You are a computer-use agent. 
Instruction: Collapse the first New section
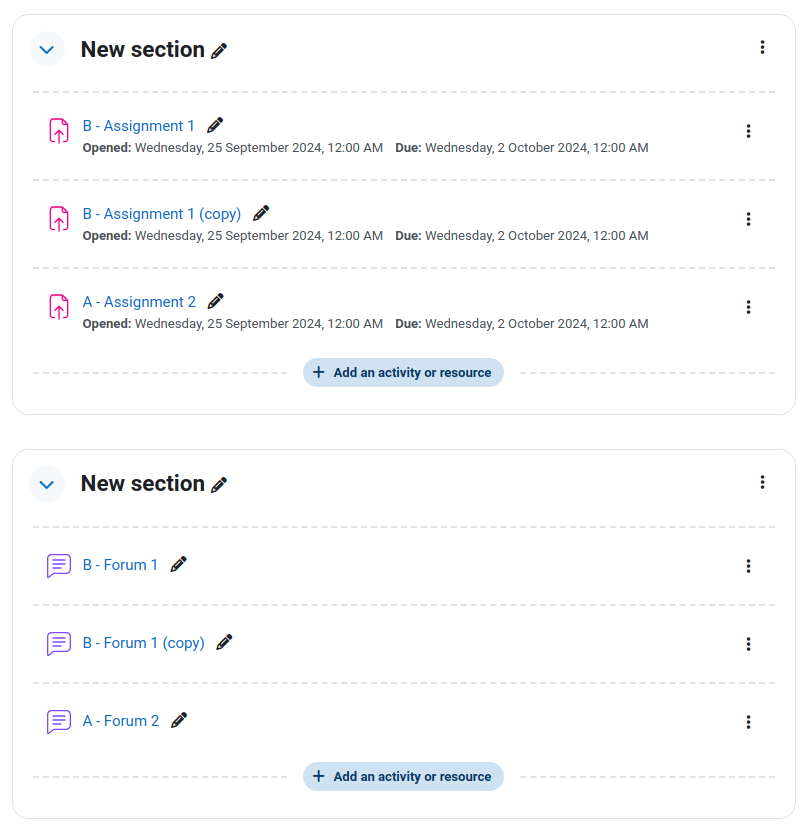click(47, 50)
